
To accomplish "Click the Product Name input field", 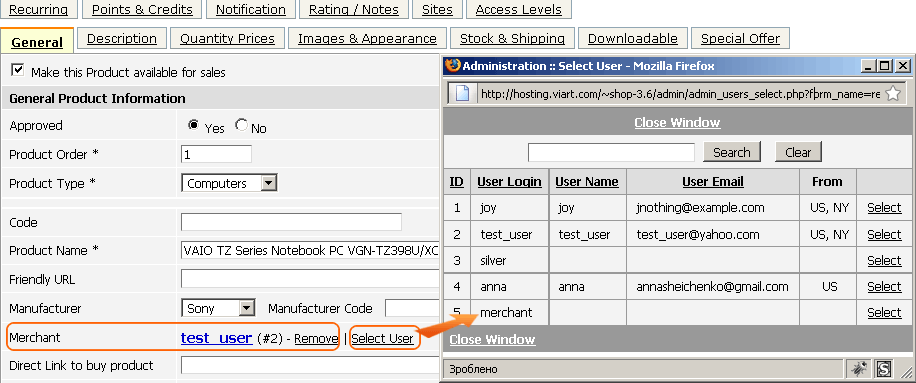I will (310, 250).
